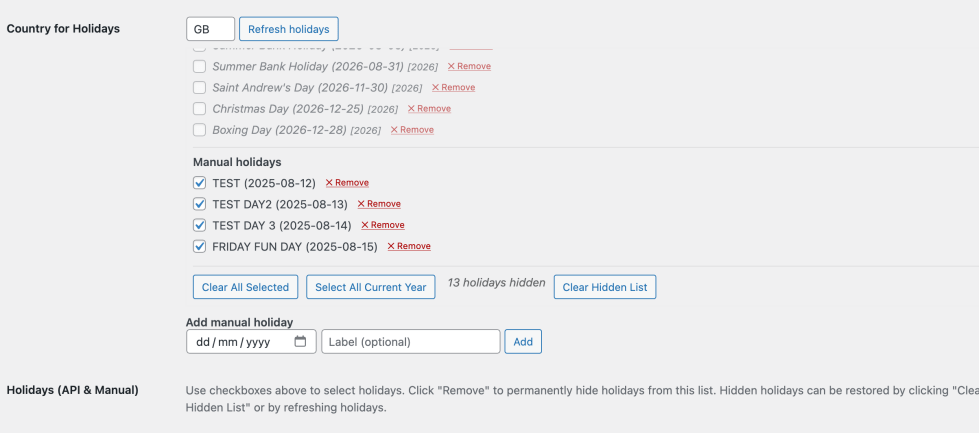Remove the TEST DAY 3 manual holiday

pos(383,225)
